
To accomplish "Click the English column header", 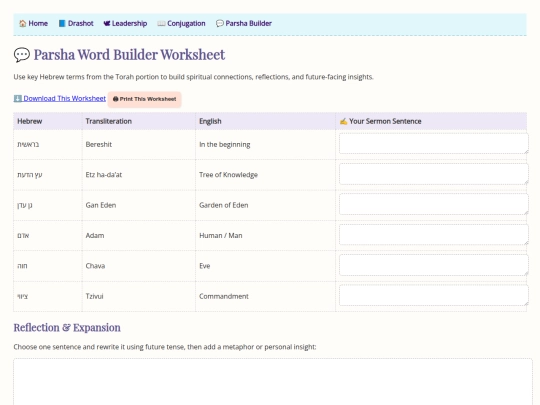I will pos(266,121).
